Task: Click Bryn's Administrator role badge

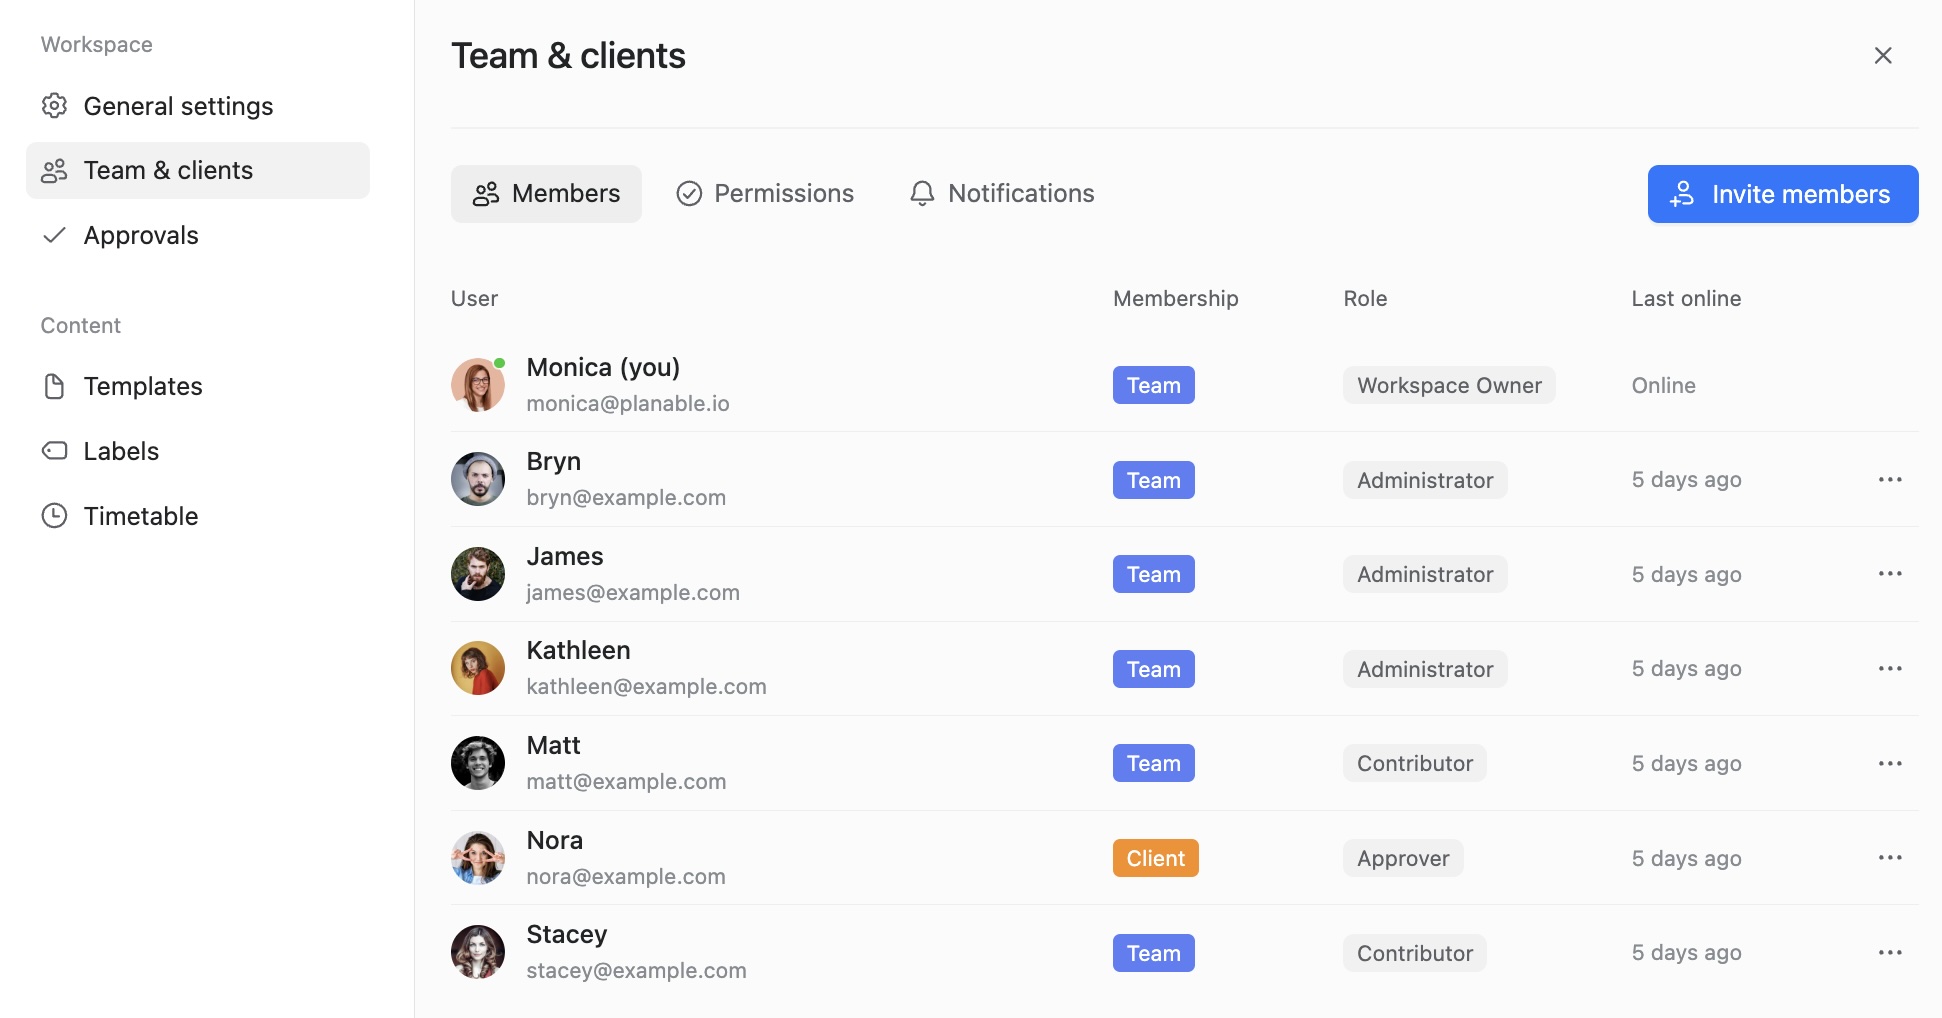Action: 1425,480
